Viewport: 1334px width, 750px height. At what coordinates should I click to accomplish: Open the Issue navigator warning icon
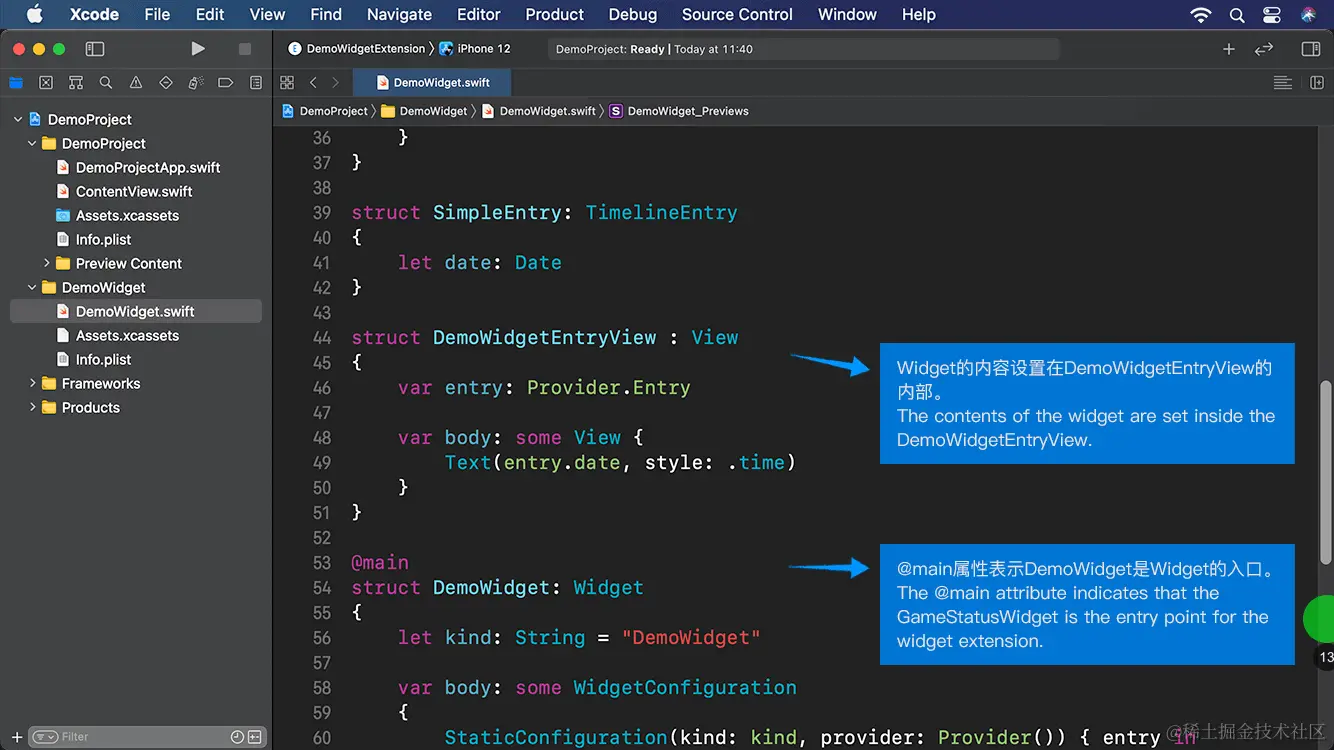[136, 83]
